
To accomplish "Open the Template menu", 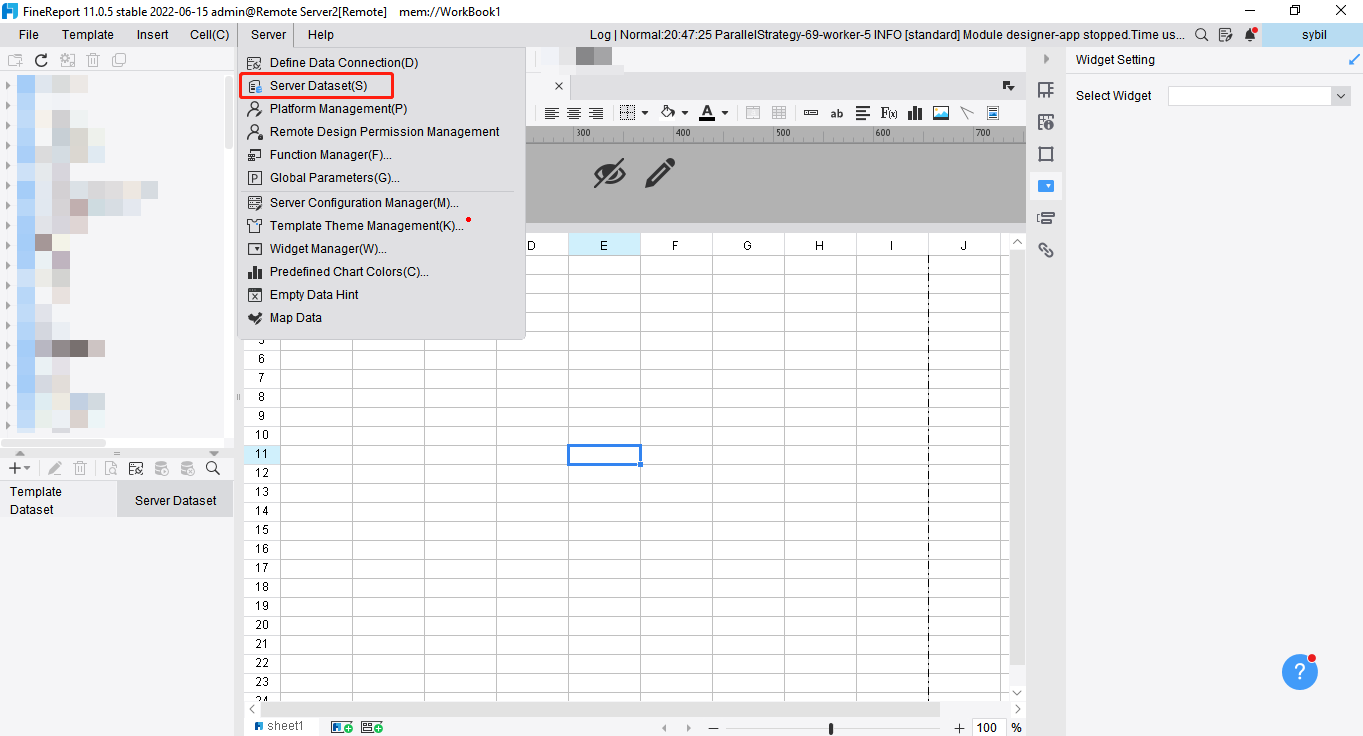I will point(88,35).
